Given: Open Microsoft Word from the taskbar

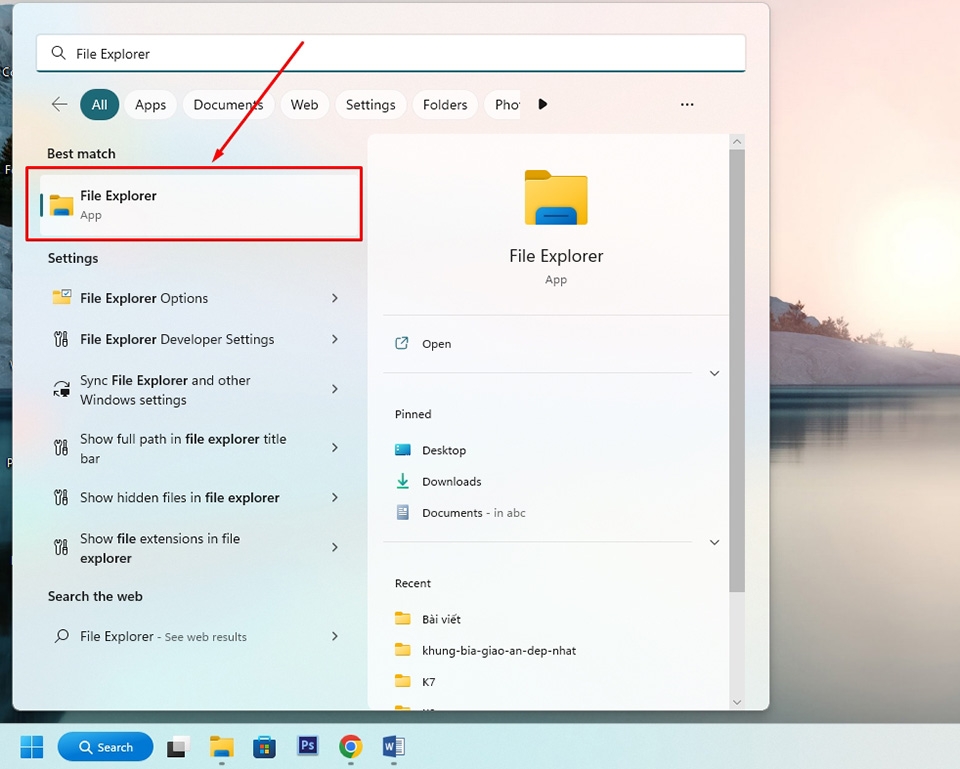Looking at the screenshot, I should point(393,746).
